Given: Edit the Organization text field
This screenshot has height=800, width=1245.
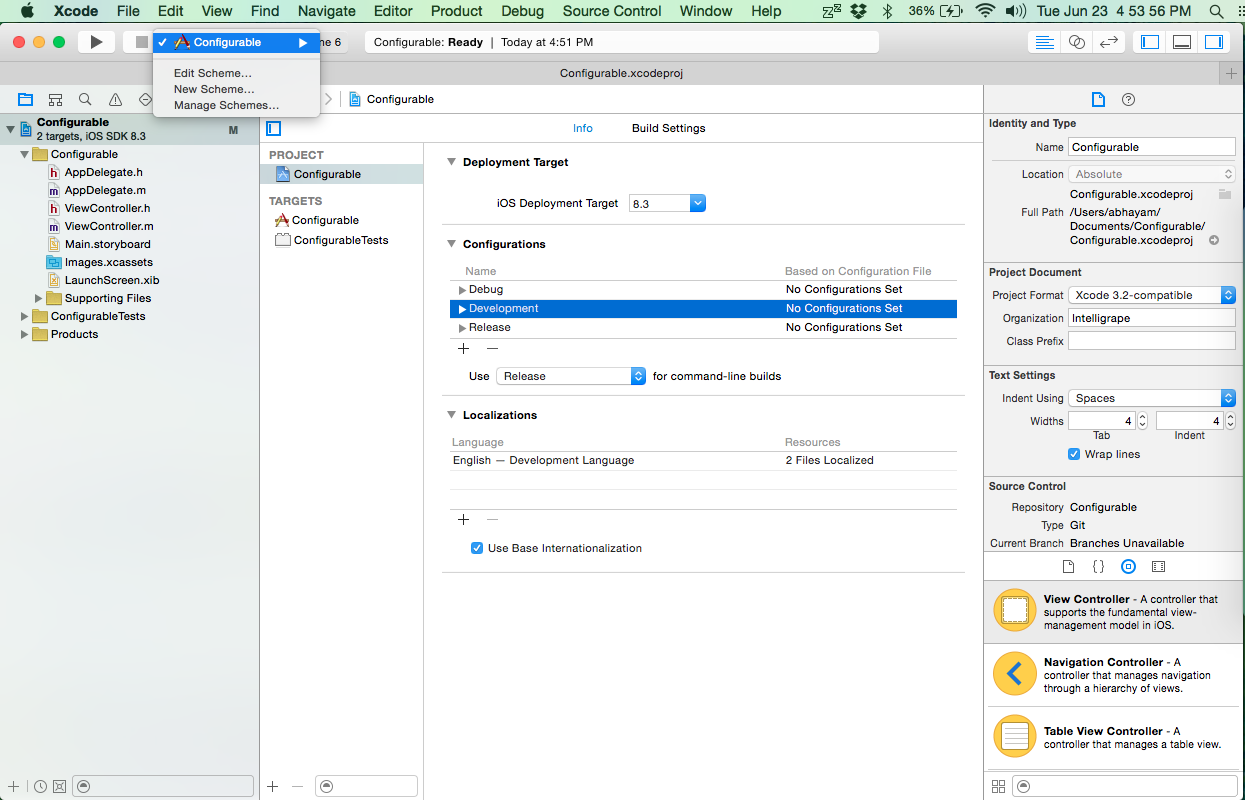Looking at the screenshot, I should 1152,318.
